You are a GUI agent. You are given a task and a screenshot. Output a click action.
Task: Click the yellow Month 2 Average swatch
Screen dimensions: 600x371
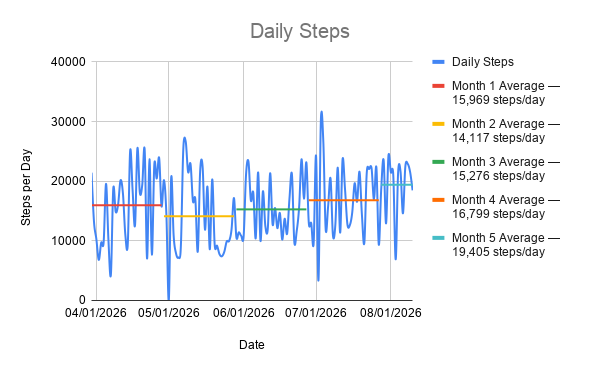pos(438,124)
